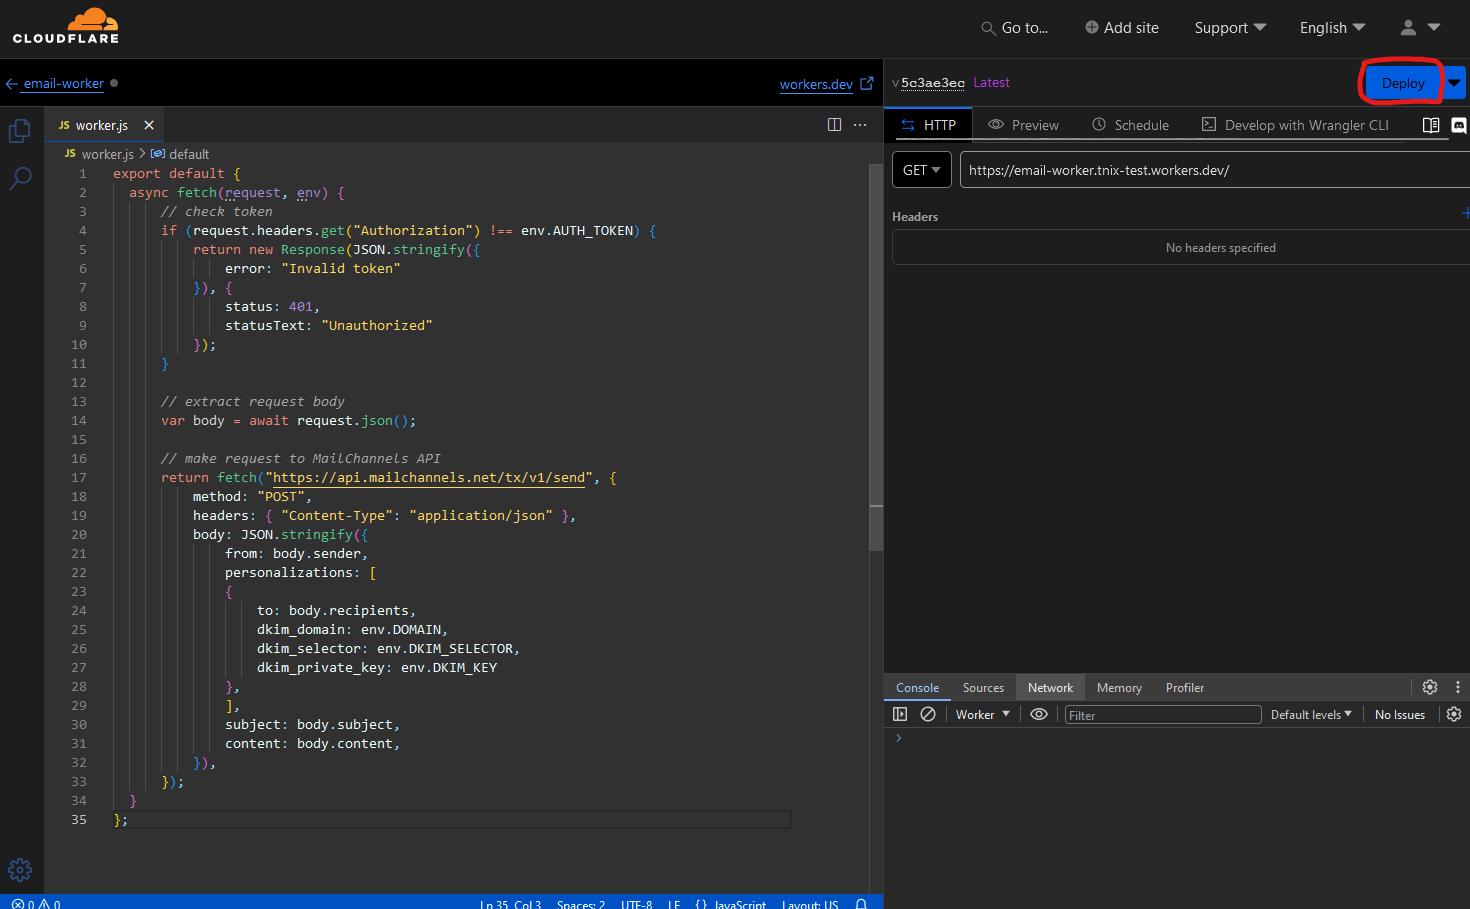The height and width of the screenshot is (909, 1470).
Task: Toggle the console sidebar panel
Action: 900,714
